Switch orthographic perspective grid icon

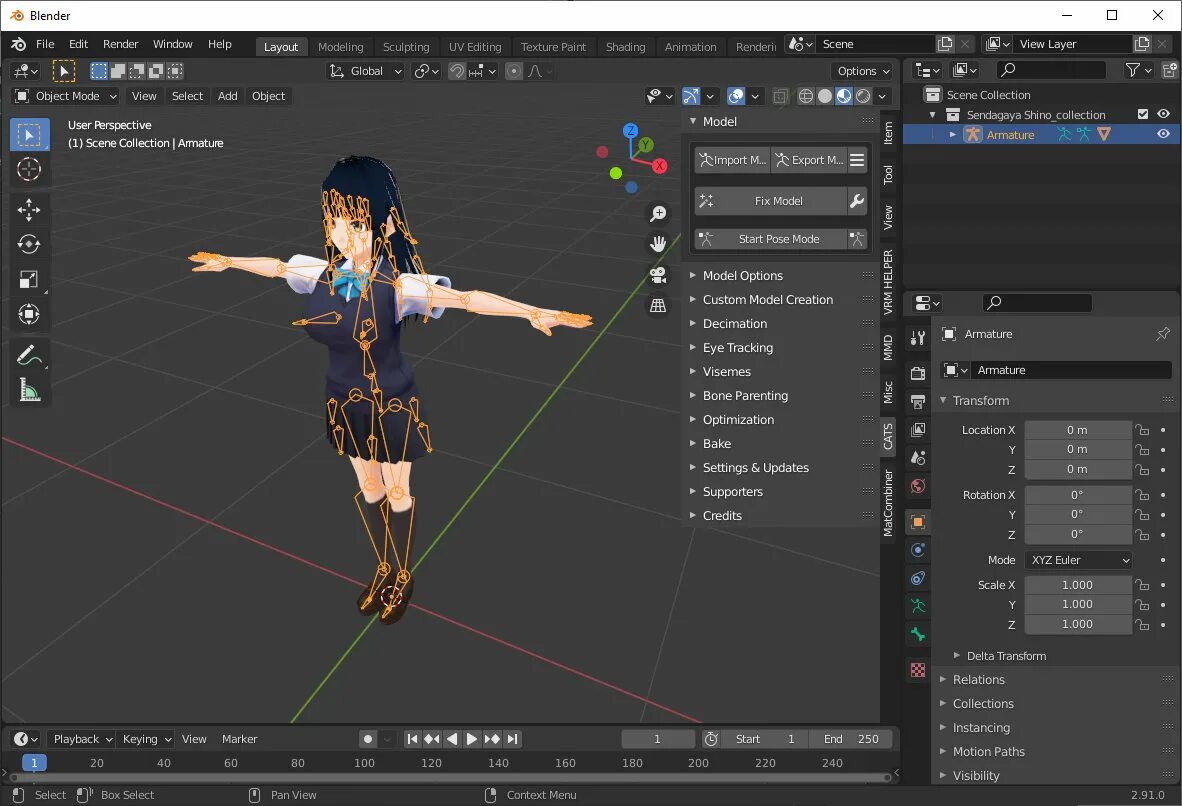tap(658, 305)
